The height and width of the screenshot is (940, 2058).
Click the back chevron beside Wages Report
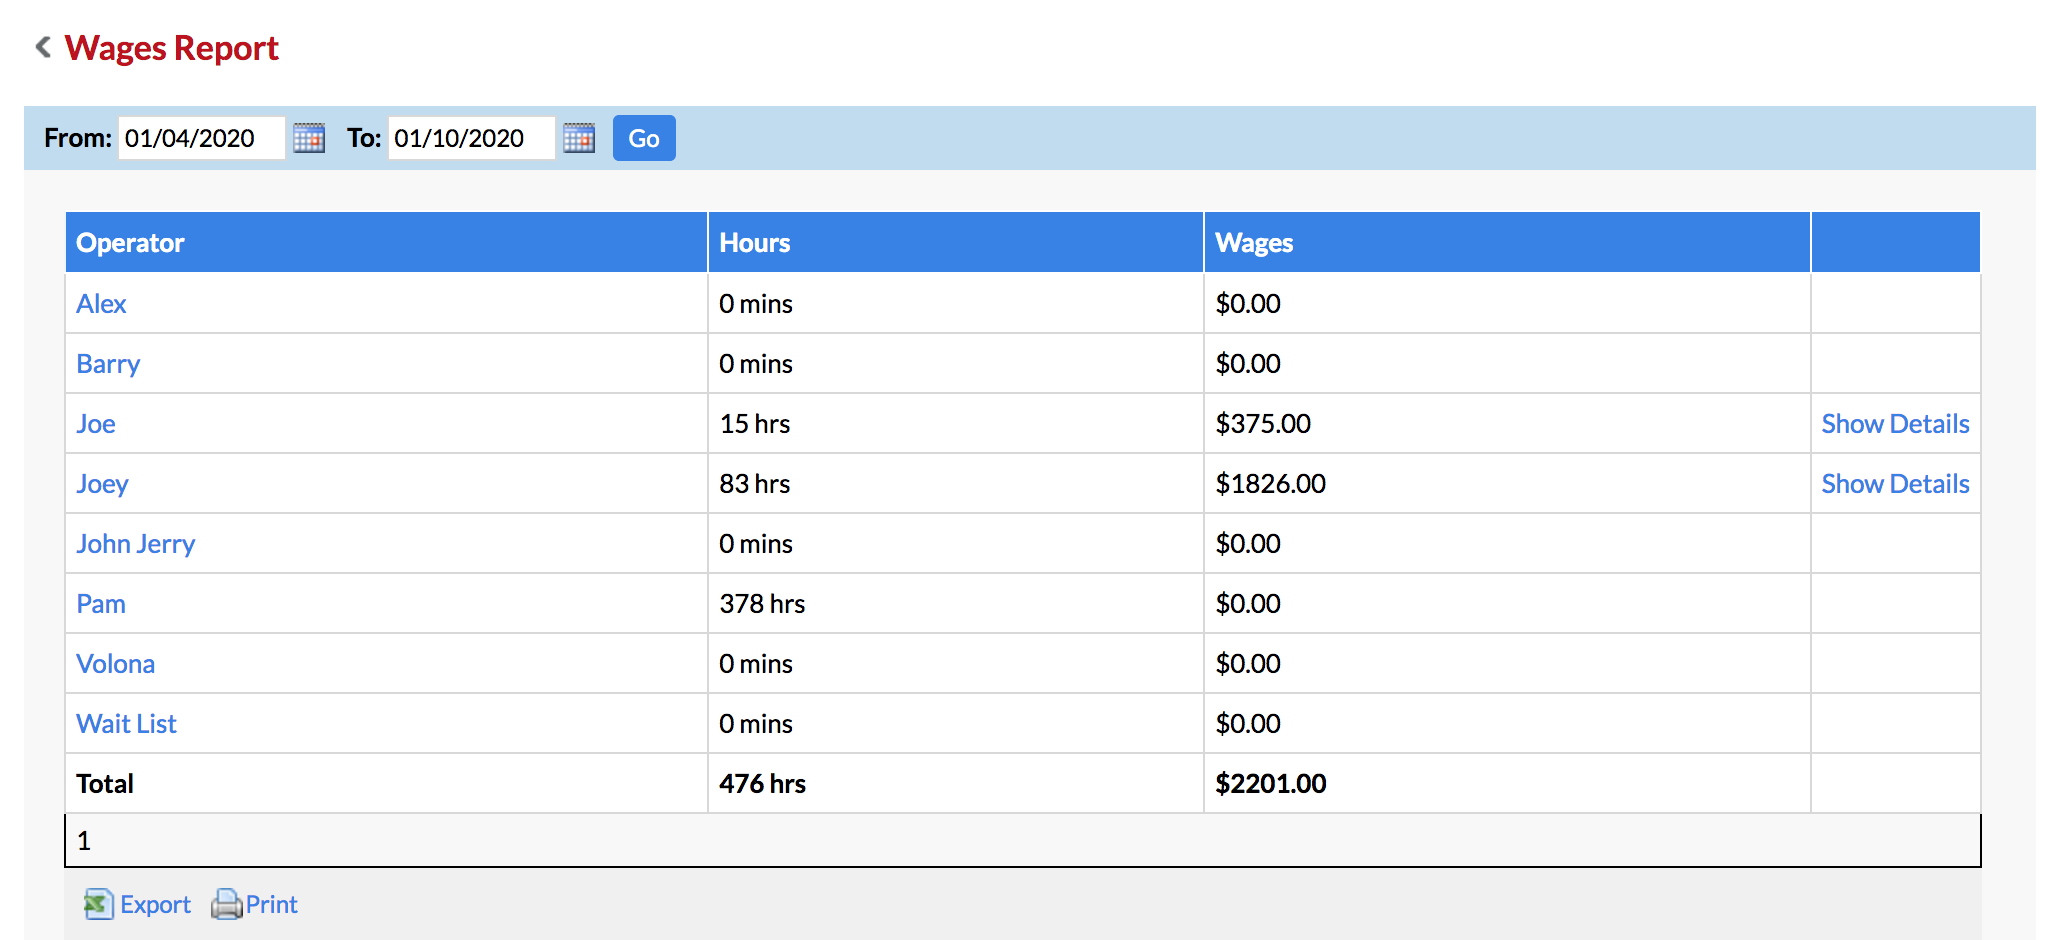tap(43, 47)
